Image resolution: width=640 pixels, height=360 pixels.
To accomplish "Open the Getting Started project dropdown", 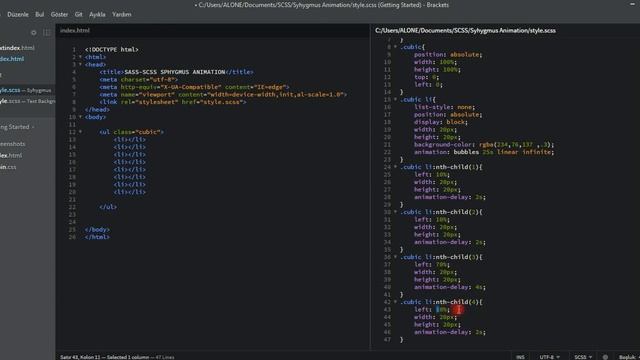I will tap(17, 127).
